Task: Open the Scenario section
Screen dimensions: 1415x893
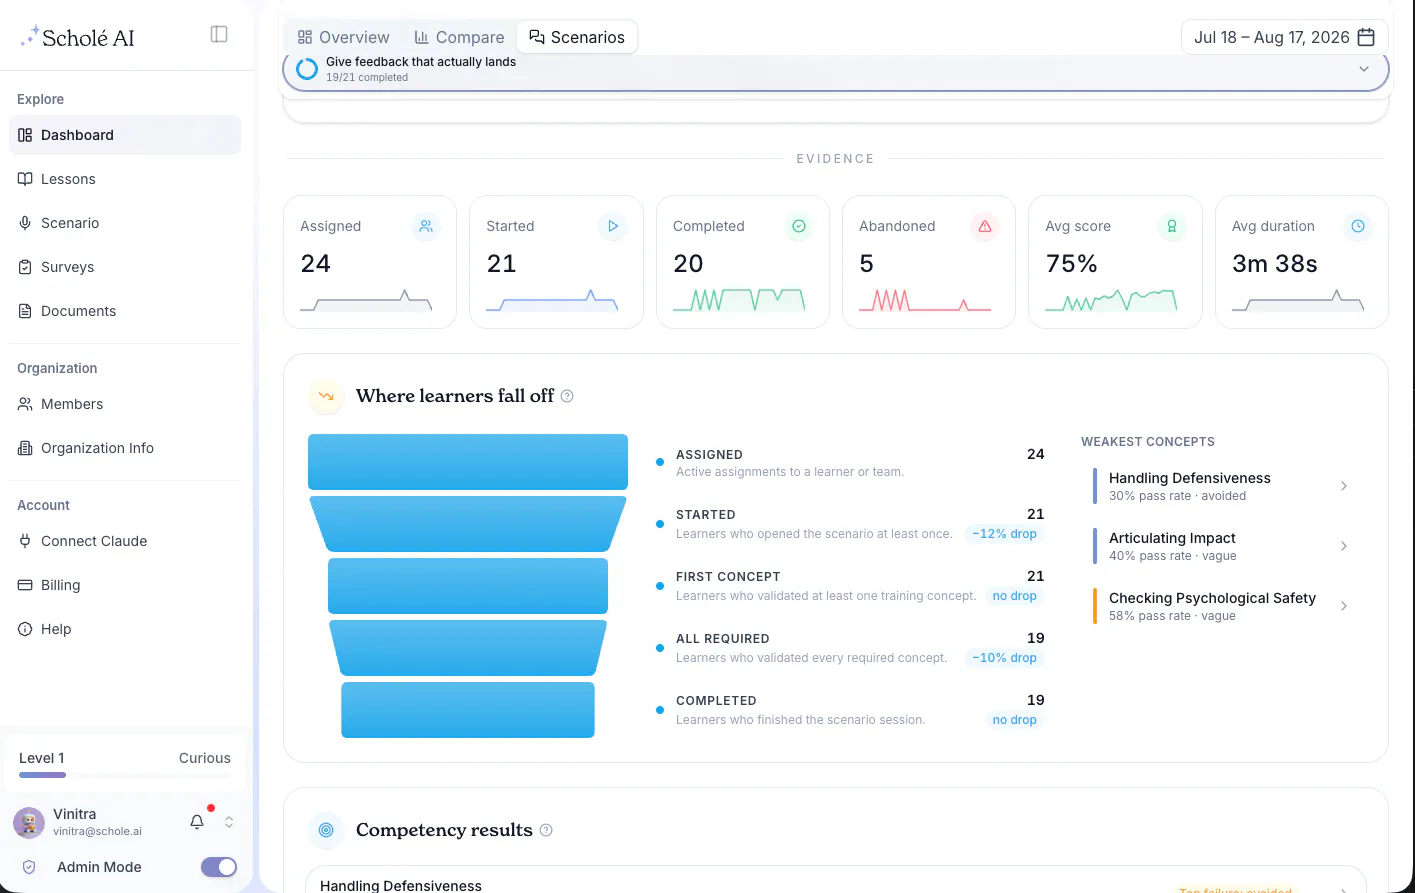Action: (125, 223)
